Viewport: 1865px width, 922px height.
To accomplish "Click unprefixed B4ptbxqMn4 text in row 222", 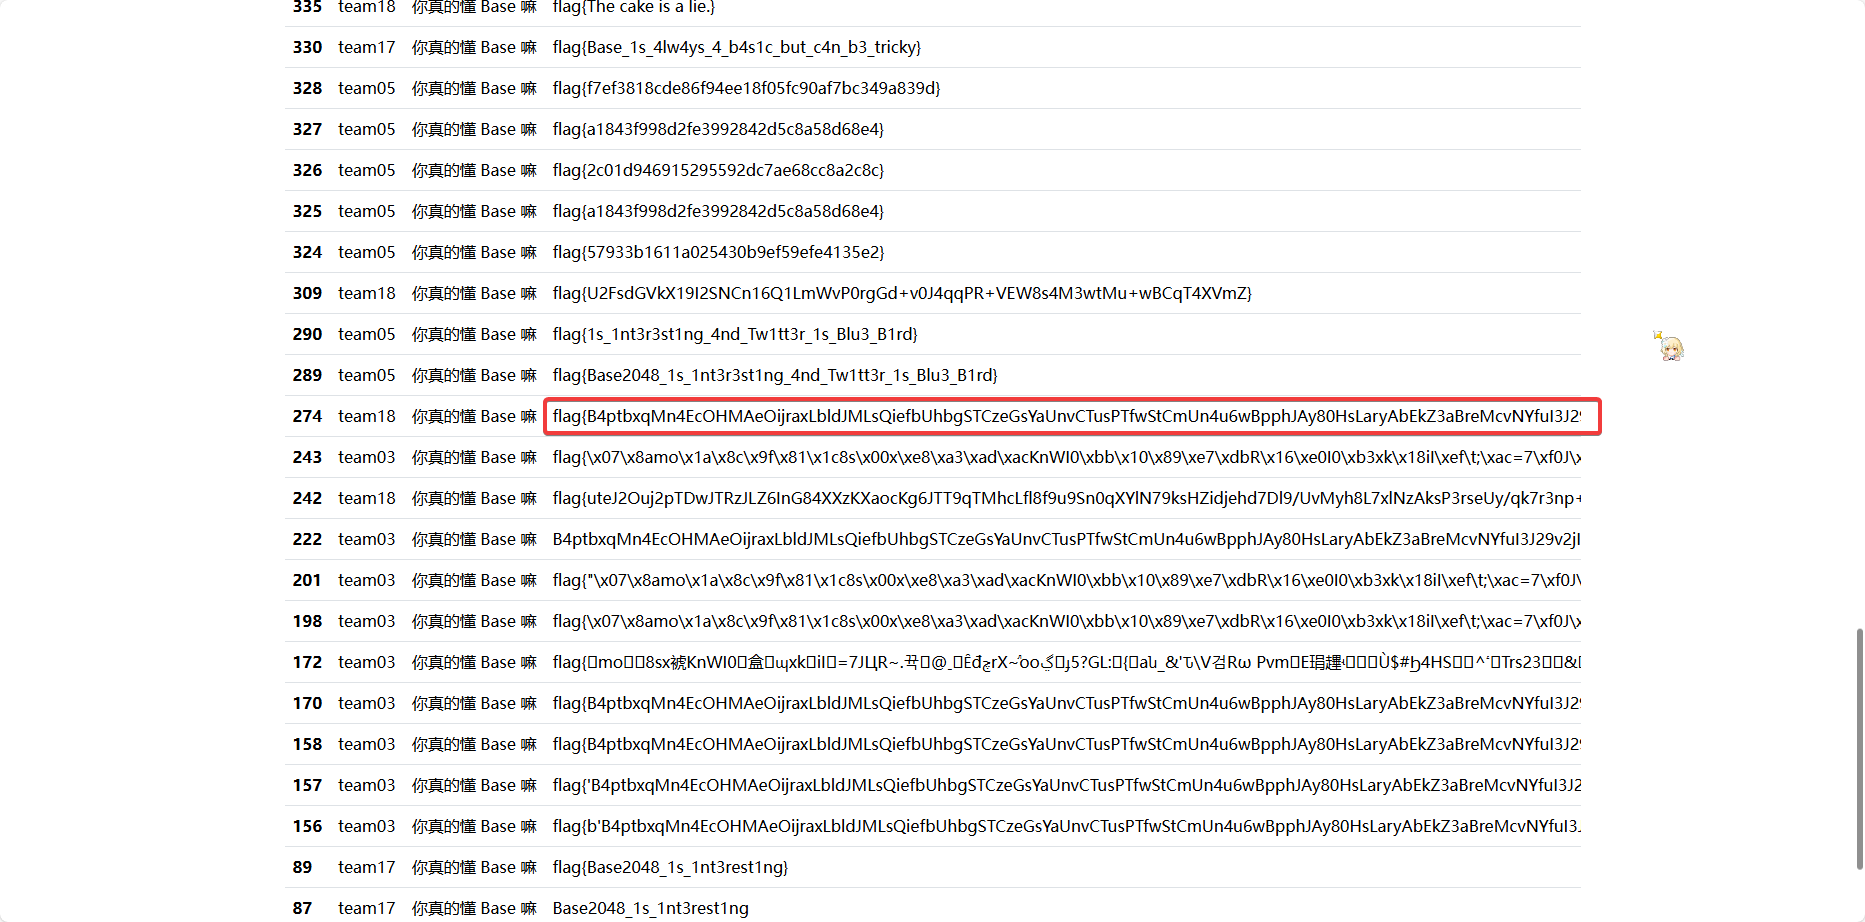I will click(x=1066, y=539).
